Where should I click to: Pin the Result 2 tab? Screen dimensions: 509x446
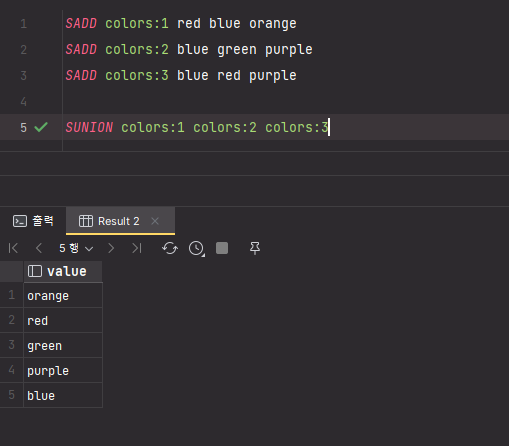pos(255,248)
